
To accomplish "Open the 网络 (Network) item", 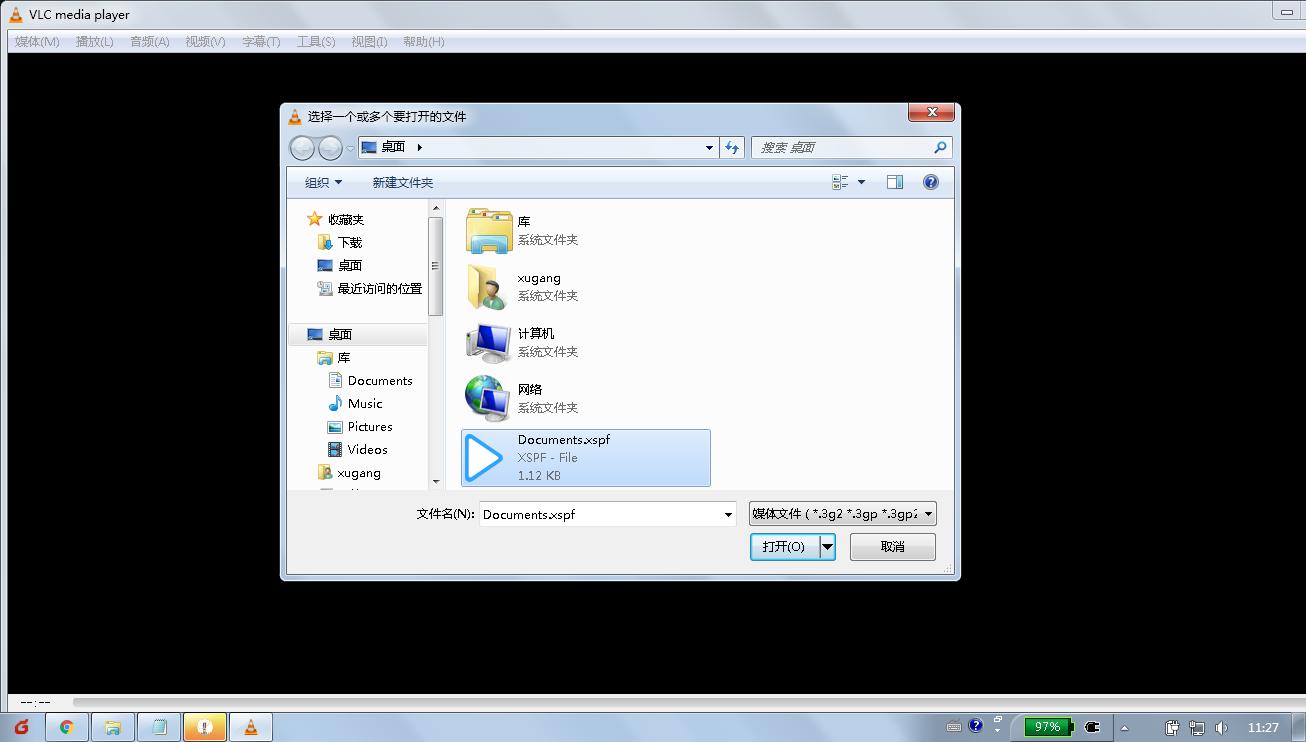I will tap(488, 399).
